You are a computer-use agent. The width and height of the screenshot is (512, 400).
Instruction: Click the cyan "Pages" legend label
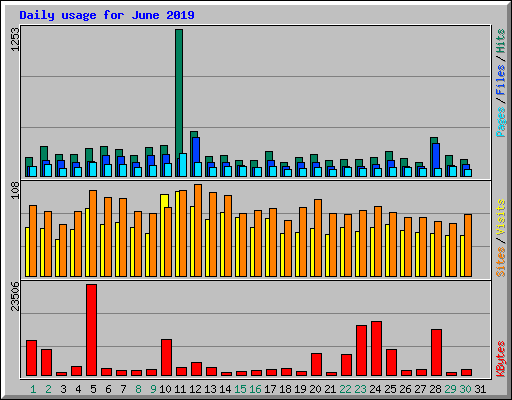pyautogui.click(x=500, y=122)
